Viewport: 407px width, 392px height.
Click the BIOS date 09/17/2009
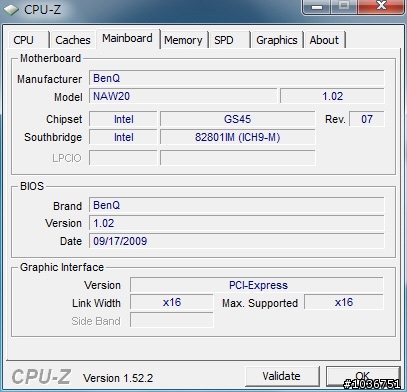tap(237, 241)
